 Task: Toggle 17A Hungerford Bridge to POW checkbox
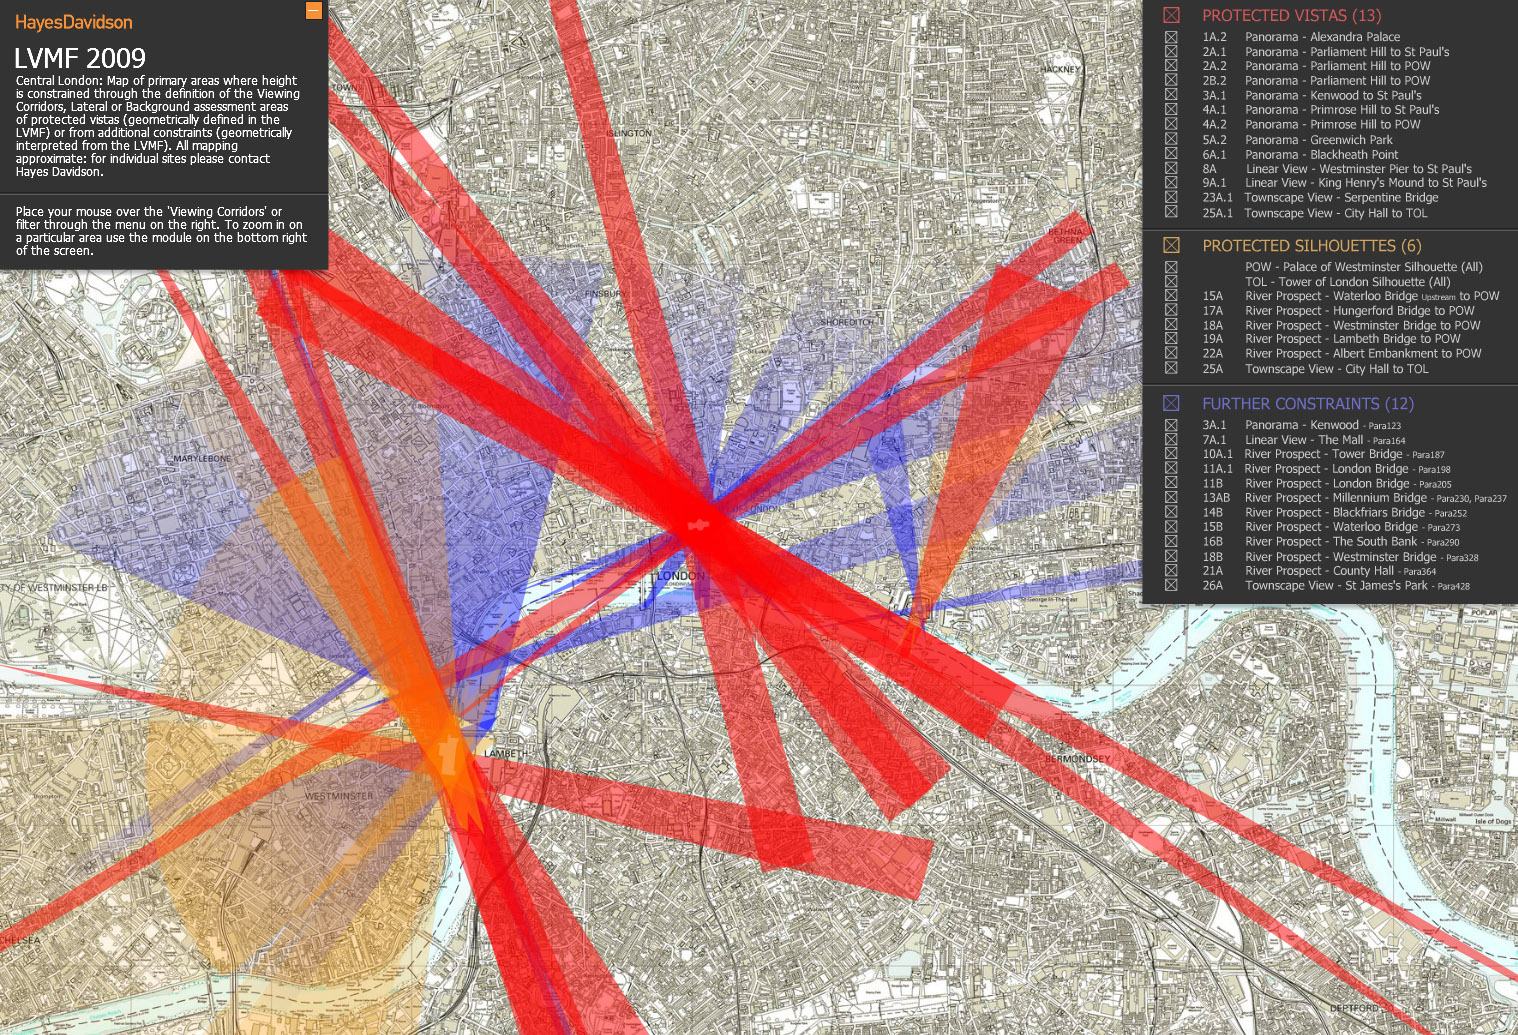click(1171, 311)
